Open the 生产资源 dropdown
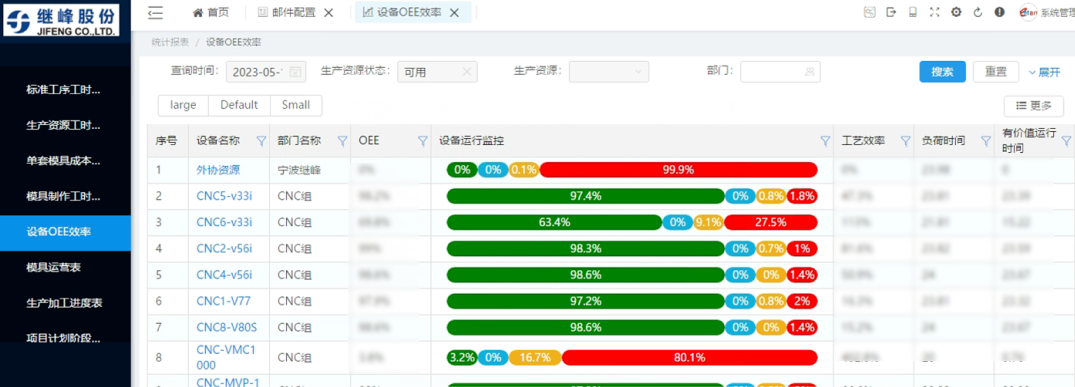Image resolution: width=1075 pixels, height=387 pixels. pos(609,71)
